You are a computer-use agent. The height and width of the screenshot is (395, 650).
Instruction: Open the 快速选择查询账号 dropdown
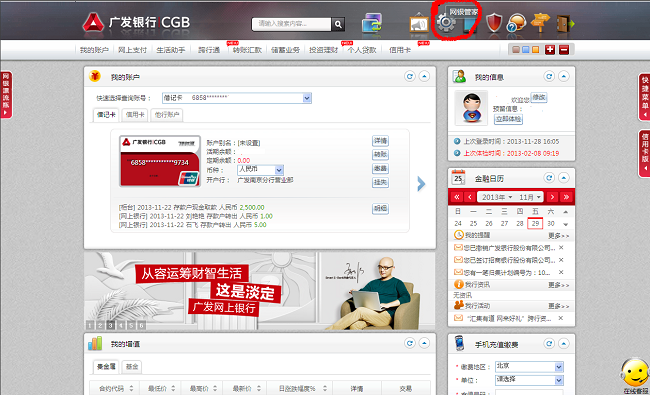[237, 98]
